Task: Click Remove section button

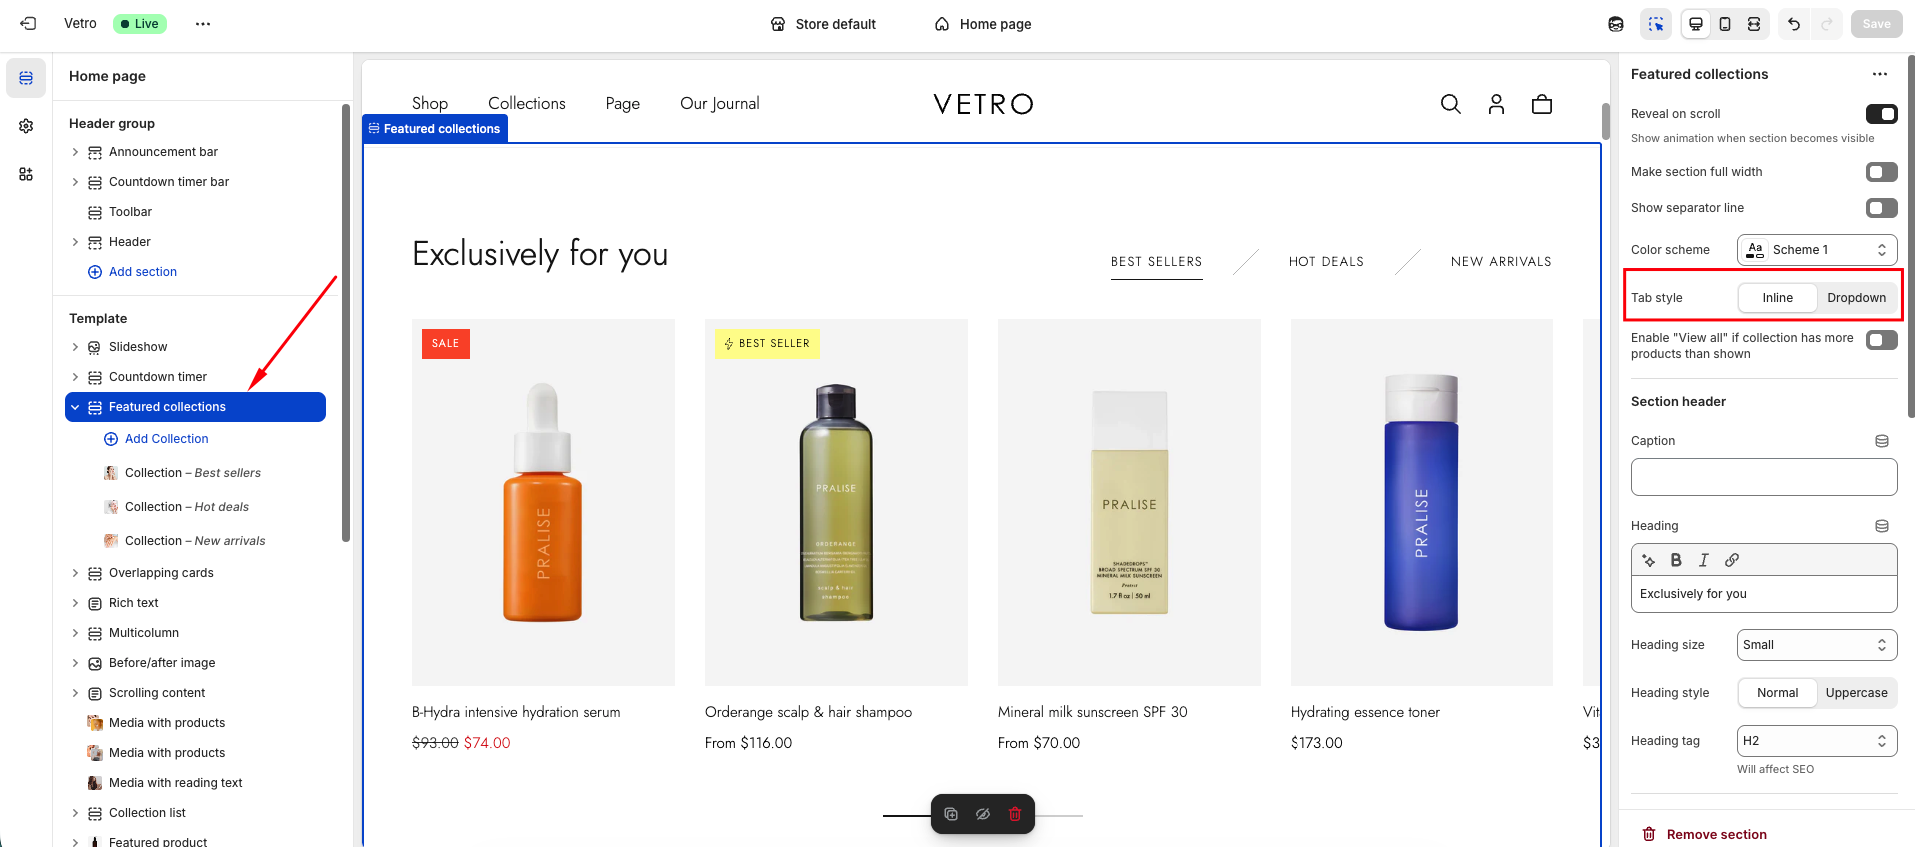Action: [x=1716, y=834]
